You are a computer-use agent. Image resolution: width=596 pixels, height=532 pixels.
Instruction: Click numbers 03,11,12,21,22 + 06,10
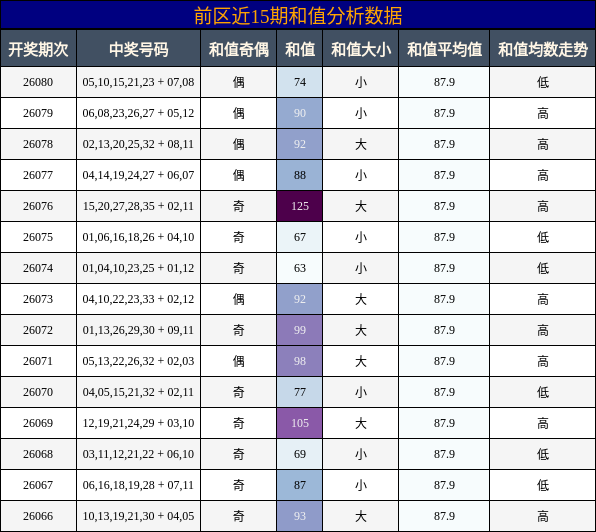click(x=138, y=454)
